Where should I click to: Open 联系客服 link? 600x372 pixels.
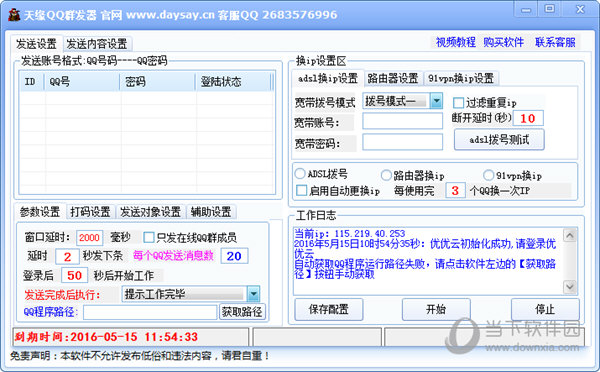[555, 42]
